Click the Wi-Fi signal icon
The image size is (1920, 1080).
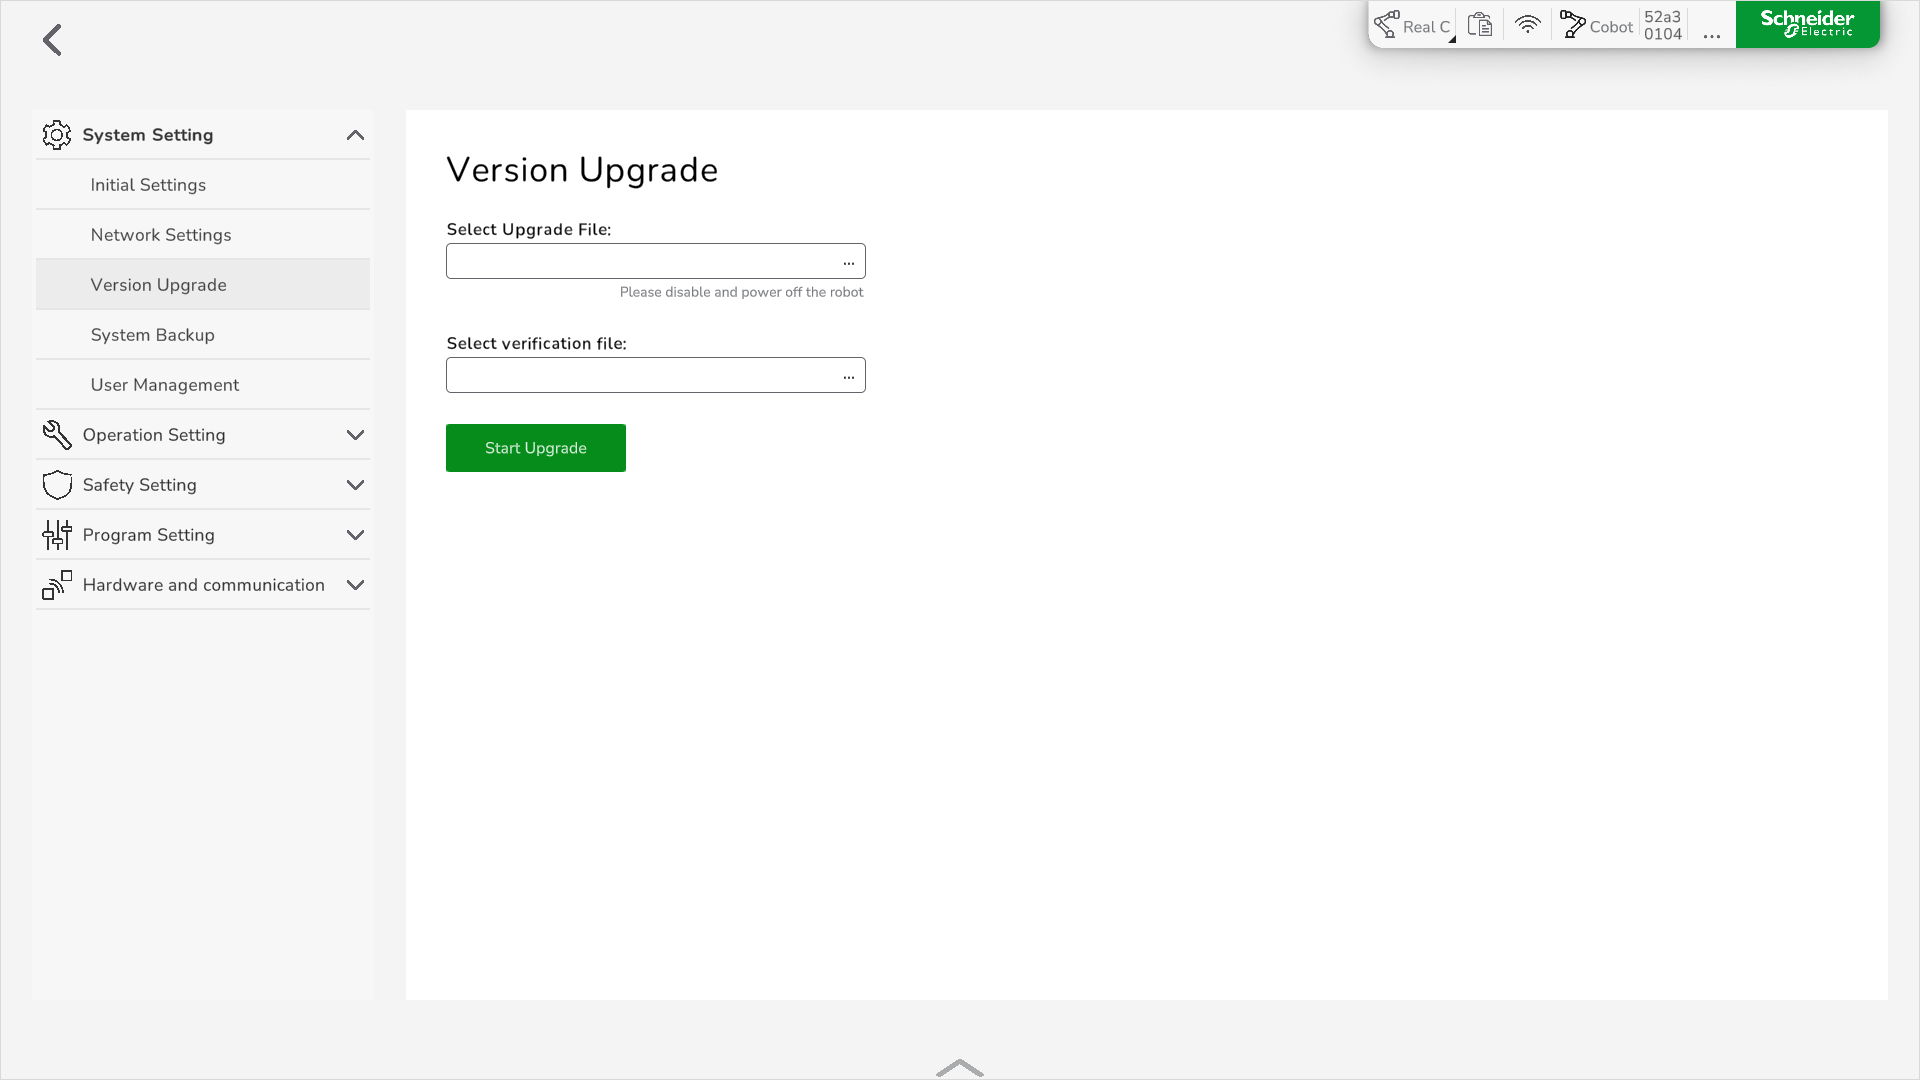pos(1527,25)
